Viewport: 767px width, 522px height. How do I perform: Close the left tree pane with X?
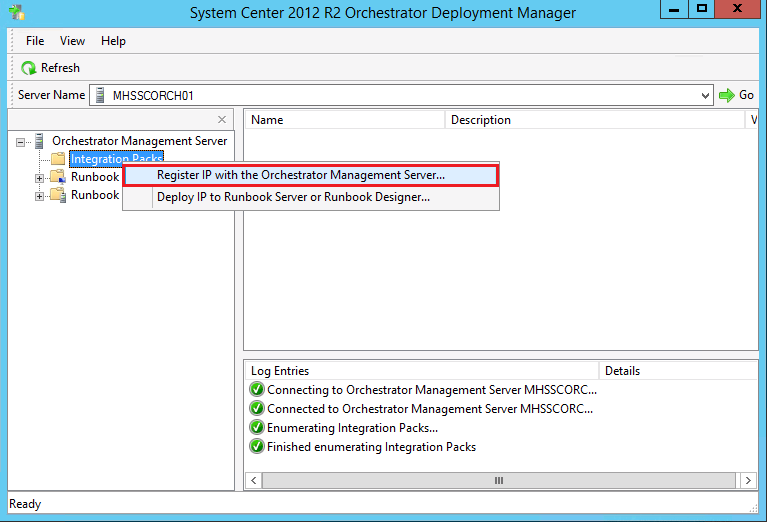tap(222, 119)
